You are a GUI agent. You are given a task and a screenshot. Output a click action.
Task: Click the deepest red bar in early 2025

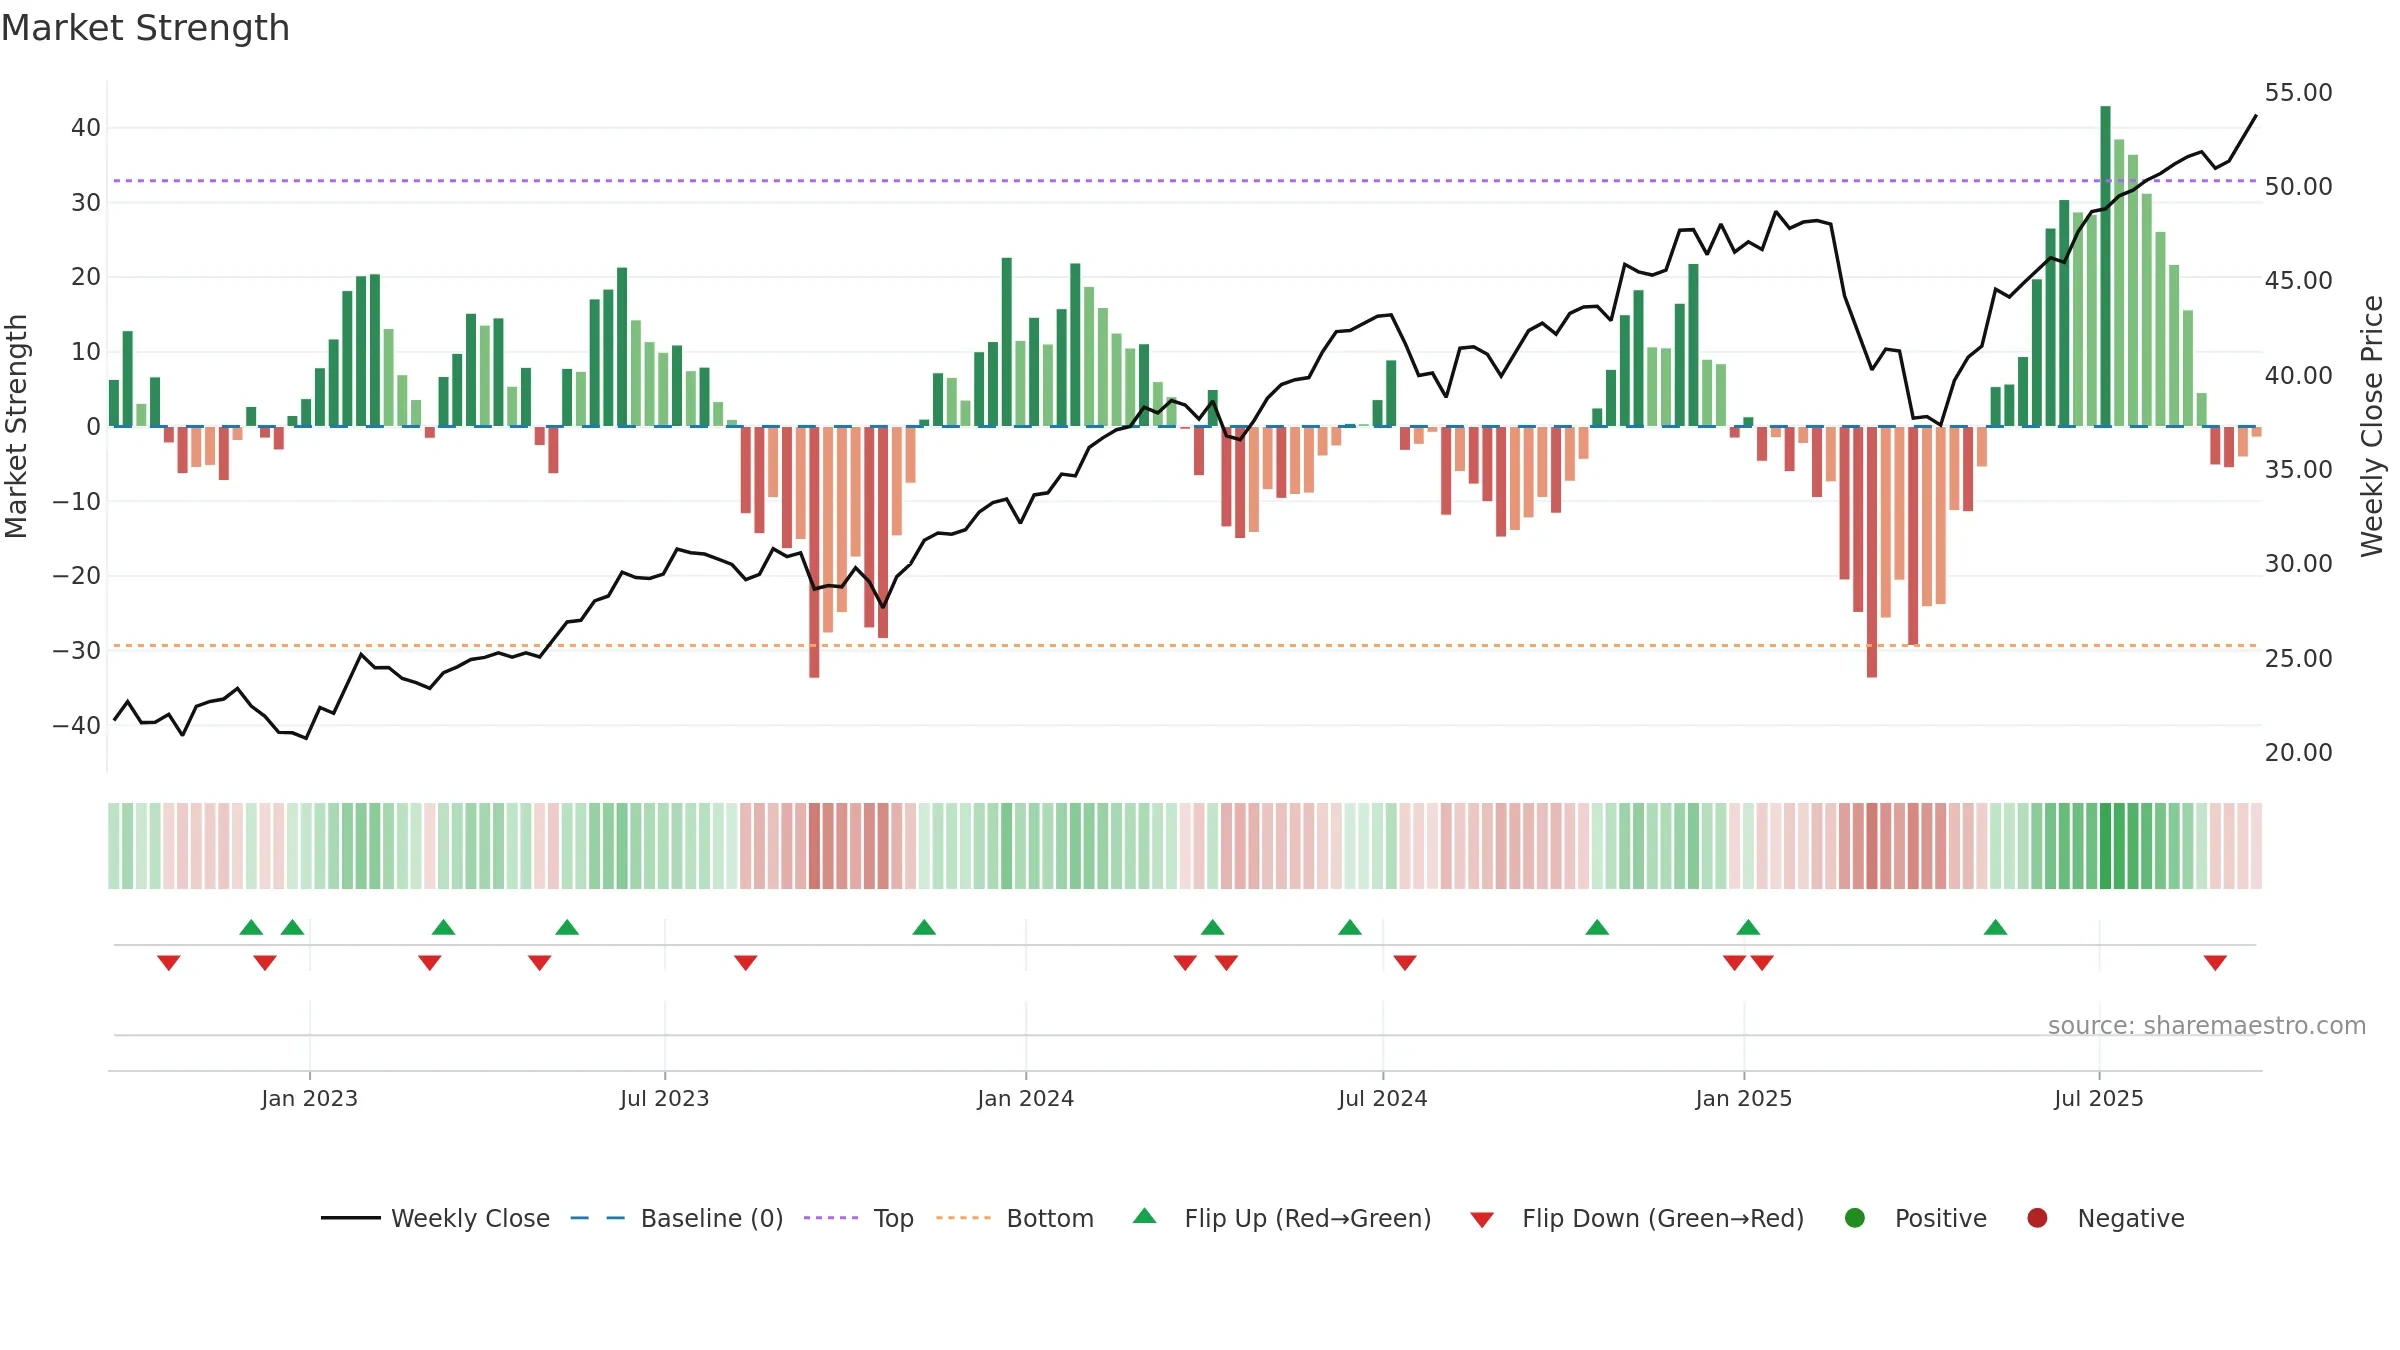1872,552
